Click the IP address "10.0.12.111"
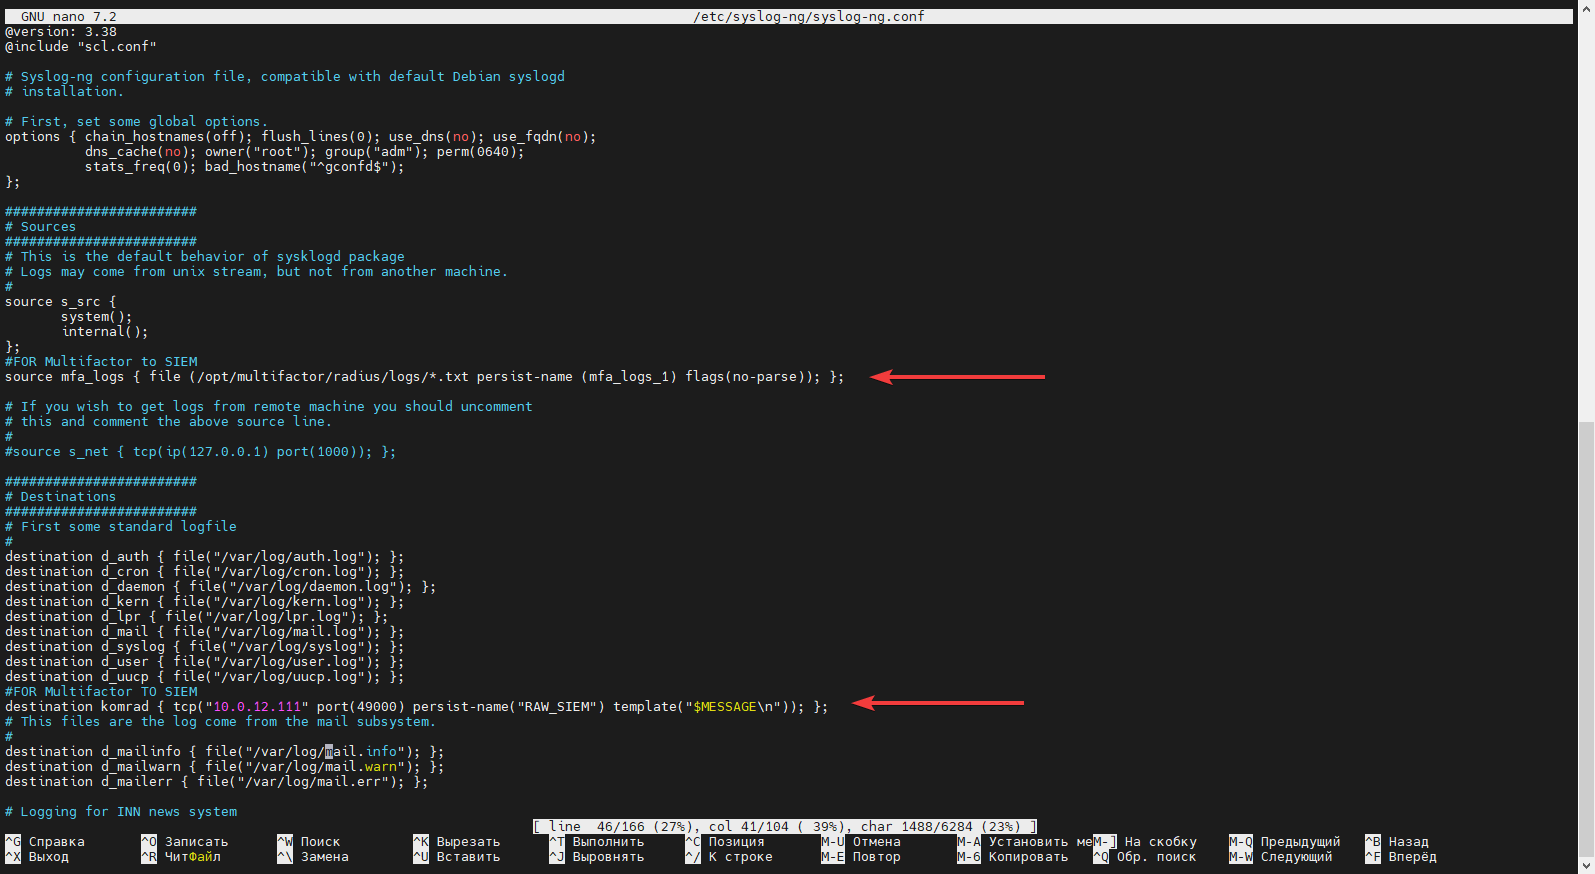The width and height of the screenshot is (1595, 874). coord(257,707)
